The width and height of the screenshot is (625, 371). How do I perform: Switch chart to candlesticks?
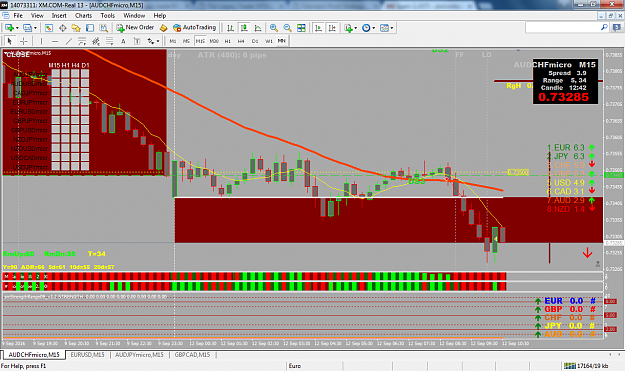(244, 28)
